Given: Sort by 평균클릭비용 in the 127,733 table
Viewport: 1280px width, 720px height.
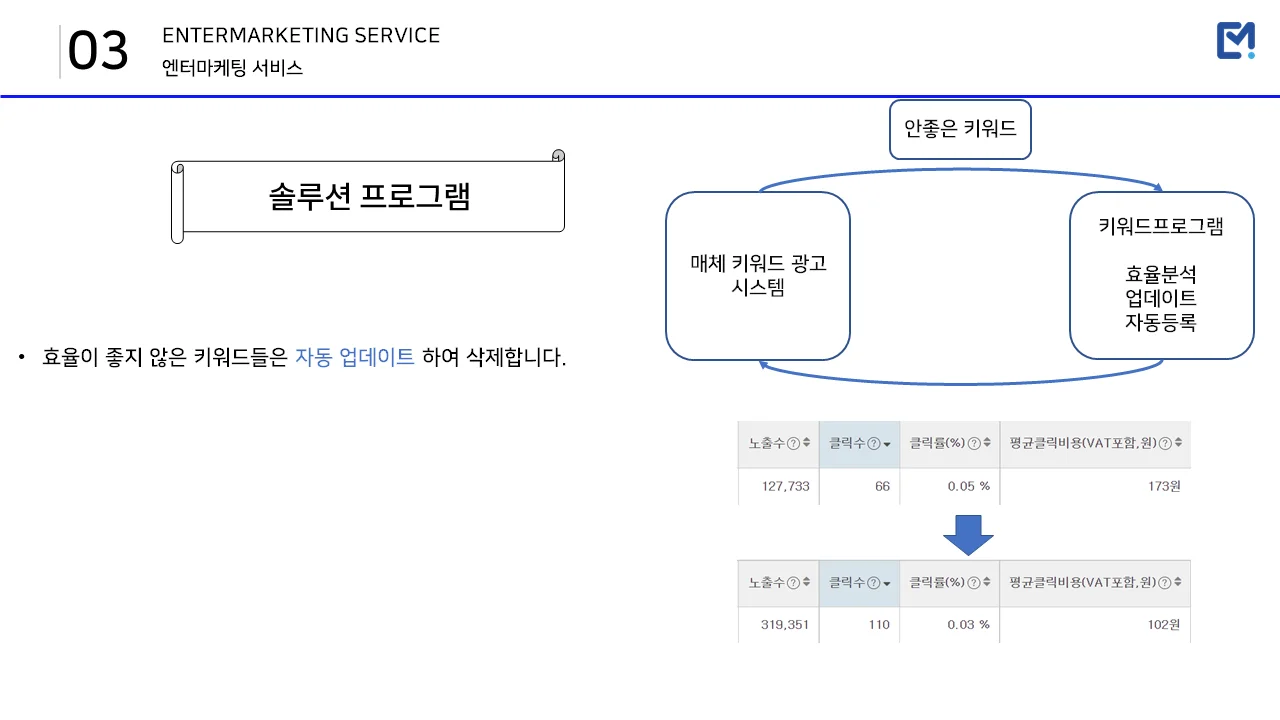Looking at the screenshot, I should pyautogui.click(x=1178, y=443).
